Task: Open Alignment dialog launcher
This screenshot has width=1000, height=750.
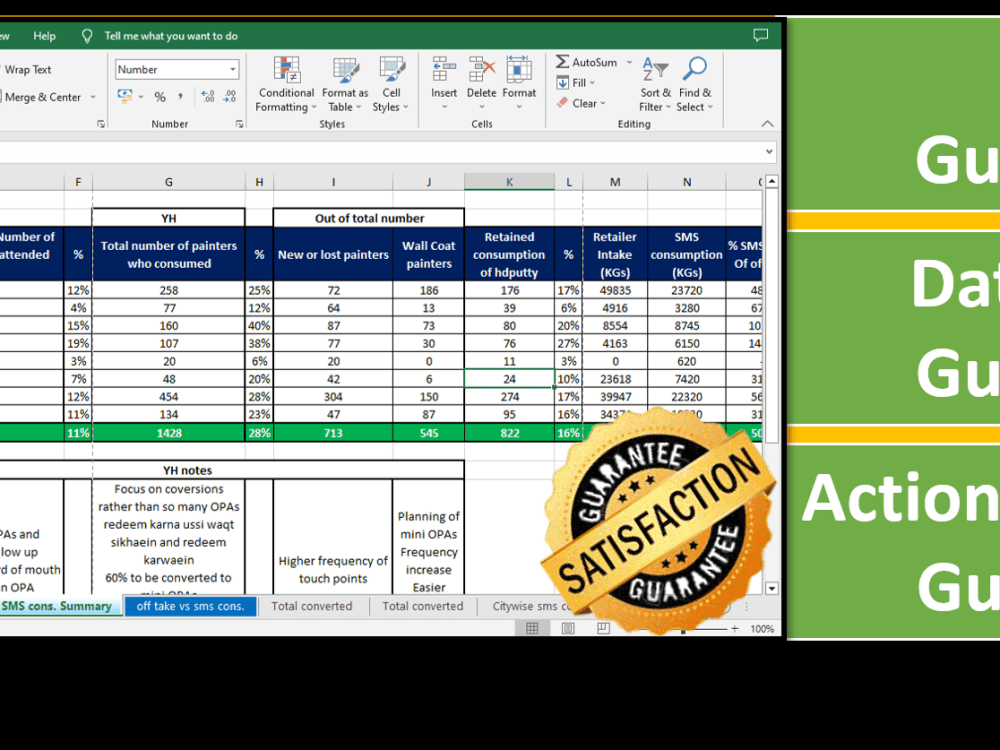Action: click(101, 124)
